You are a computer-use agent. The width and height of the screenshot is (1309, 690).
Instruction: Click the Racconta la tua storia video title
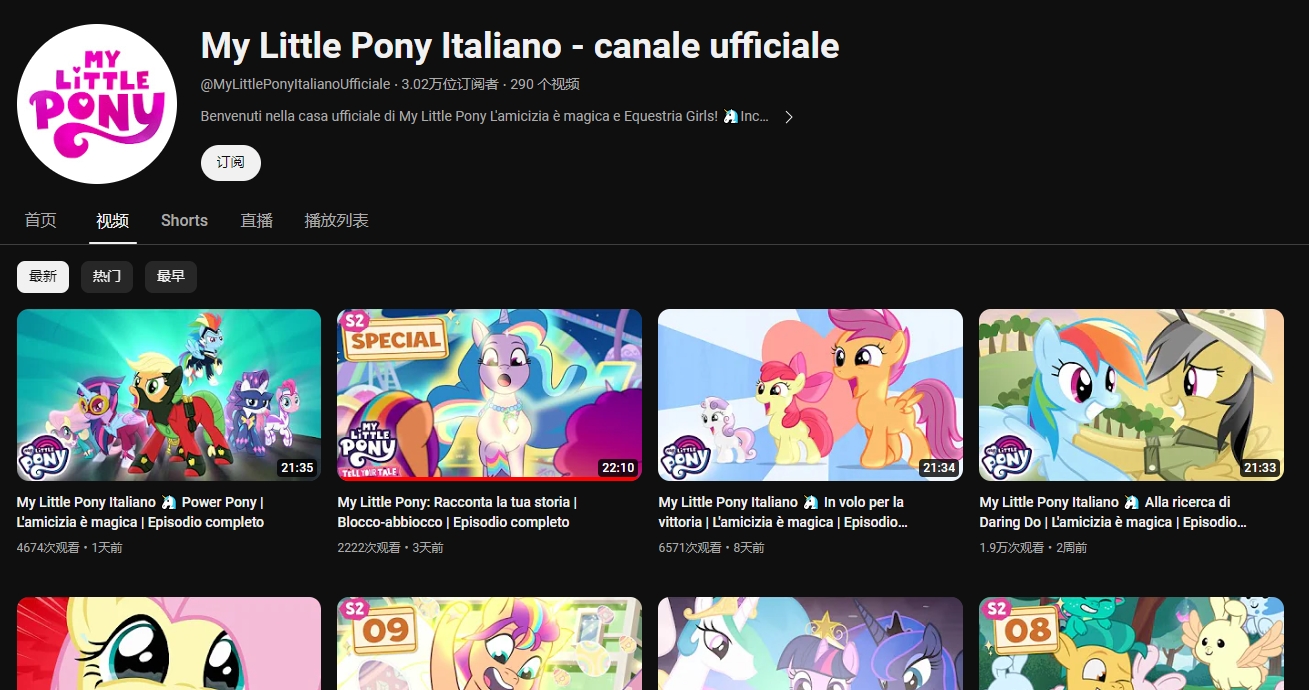(x=458, y=512)
